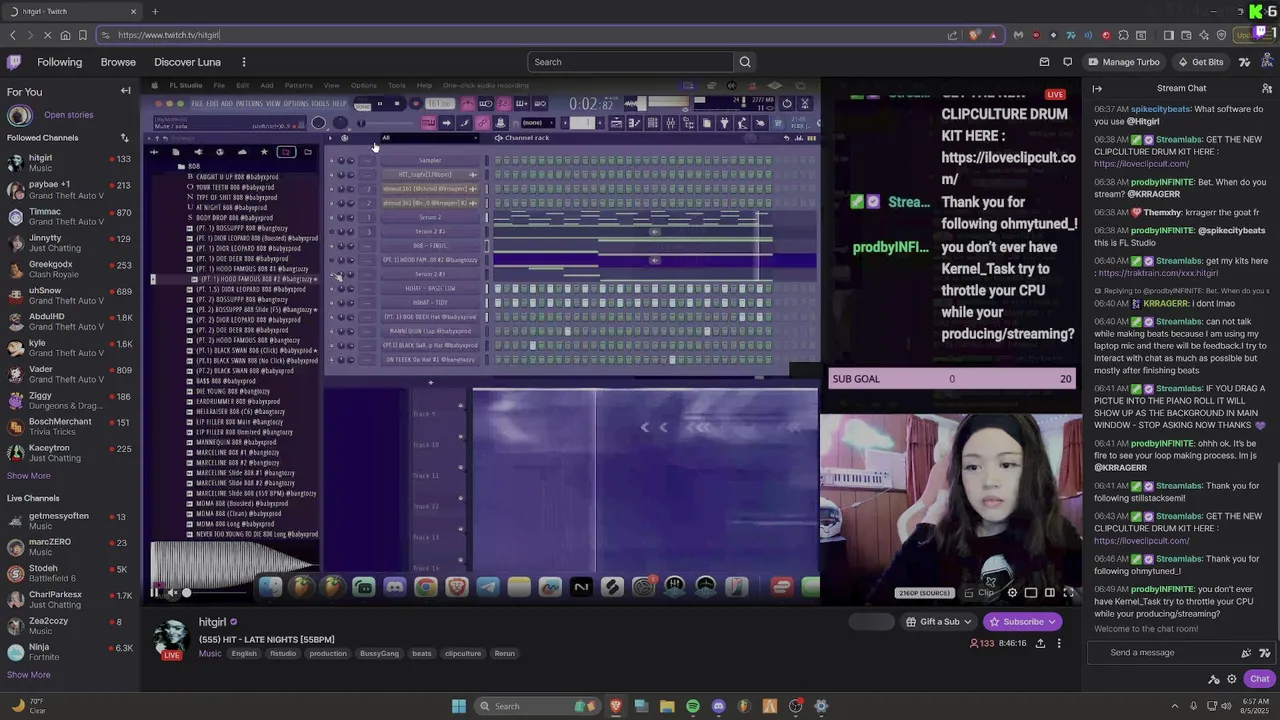Open the whispers speech-bubble icon

(1067, 62)
